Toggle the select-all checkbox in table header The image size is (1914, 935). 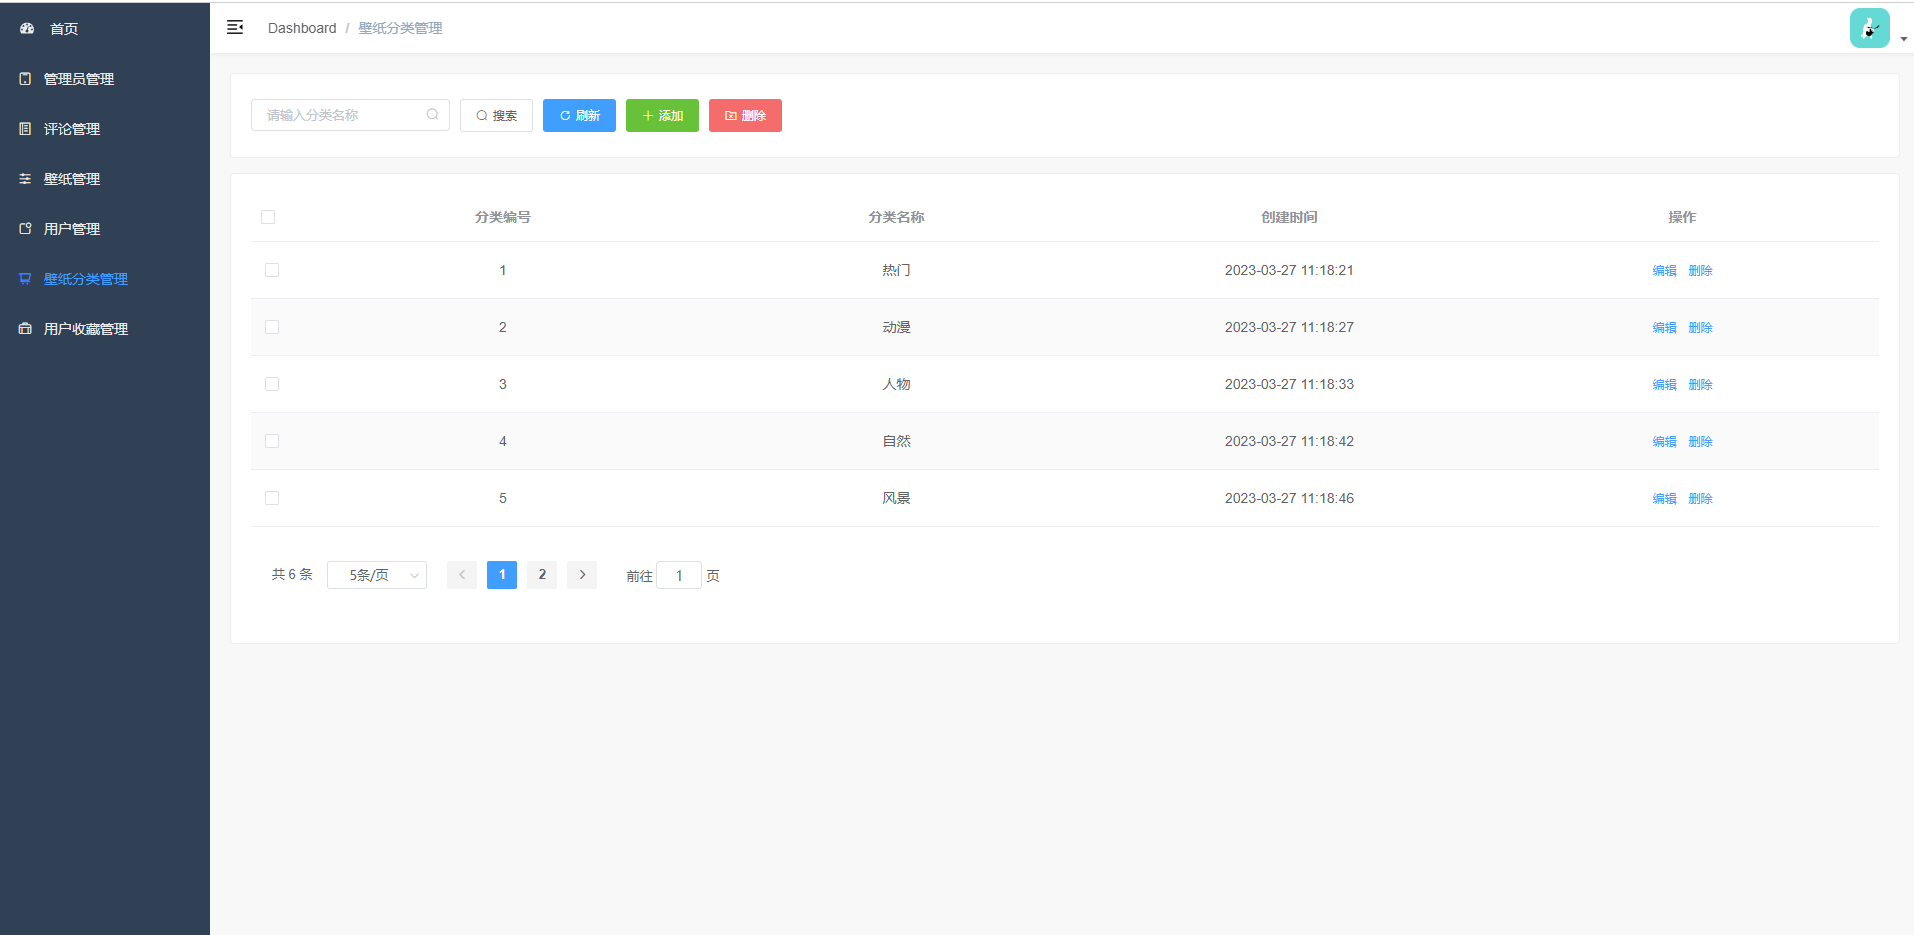coord(268,217)
